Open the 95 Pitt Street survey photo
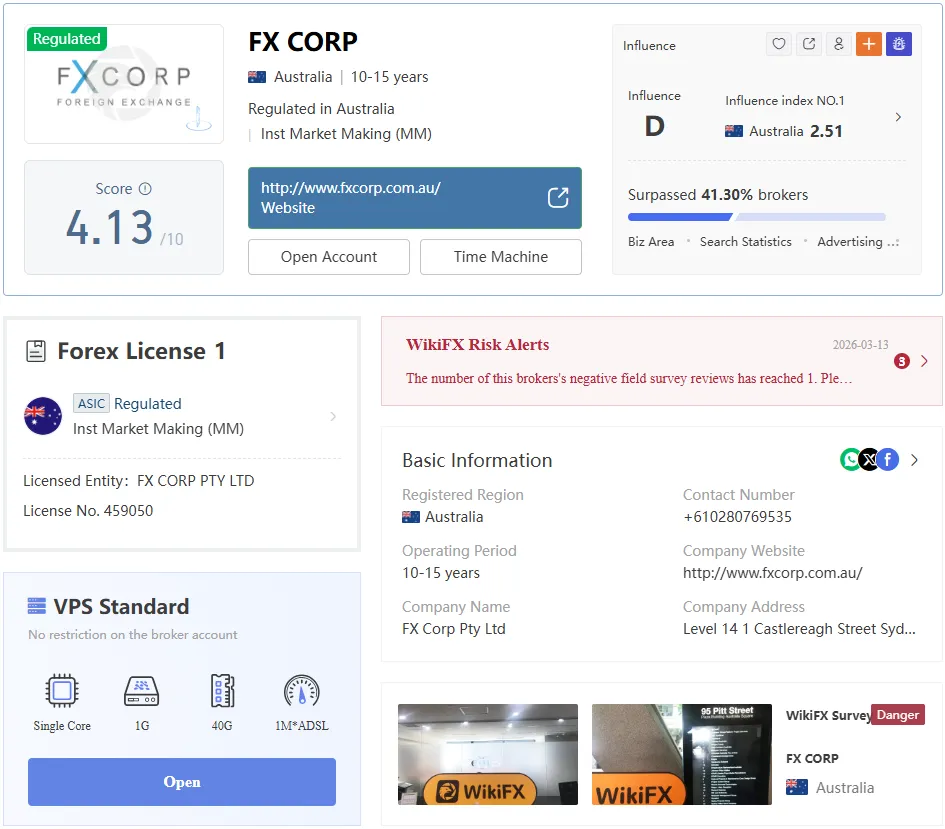Image resolution: width=945 pixels, height=829 pixels. pyautogui.click(x=682, y=754)
